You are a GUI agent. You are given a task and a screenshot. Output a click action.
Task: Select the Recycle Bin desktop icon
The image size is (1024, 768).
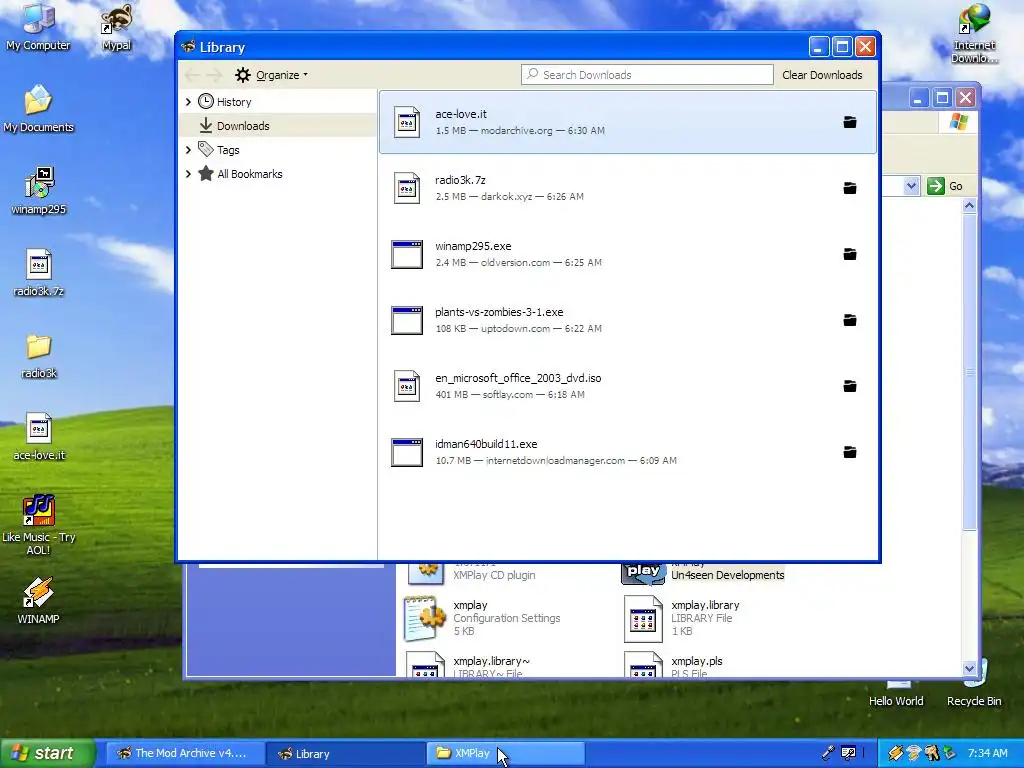tap(974, 683)
